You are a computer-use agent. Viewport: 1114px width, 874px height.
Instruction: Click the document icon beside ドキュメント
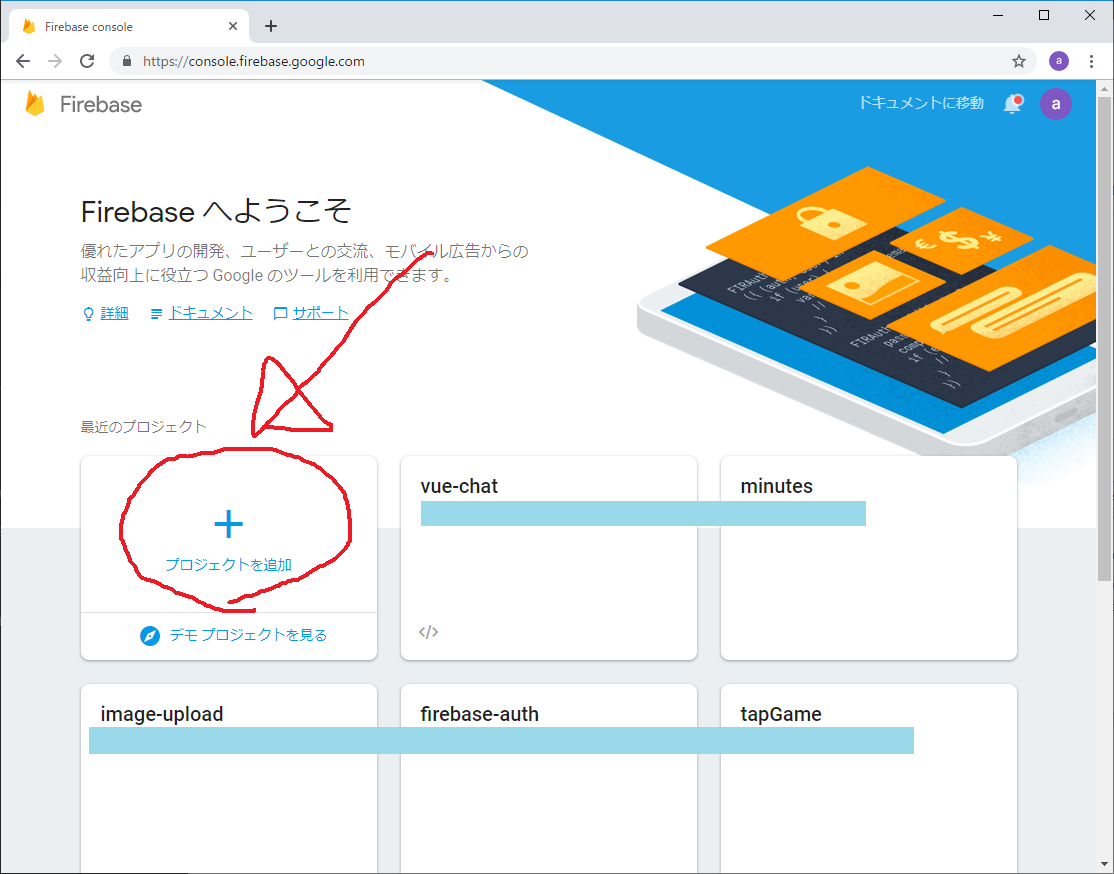pos(156,313)
